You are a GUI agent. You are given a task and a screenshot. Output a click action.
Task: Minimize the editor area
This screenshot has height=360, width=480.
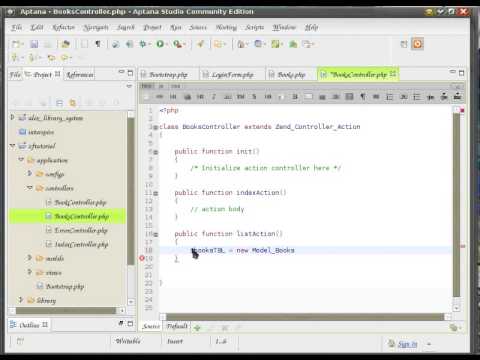[x=452, y=72]
